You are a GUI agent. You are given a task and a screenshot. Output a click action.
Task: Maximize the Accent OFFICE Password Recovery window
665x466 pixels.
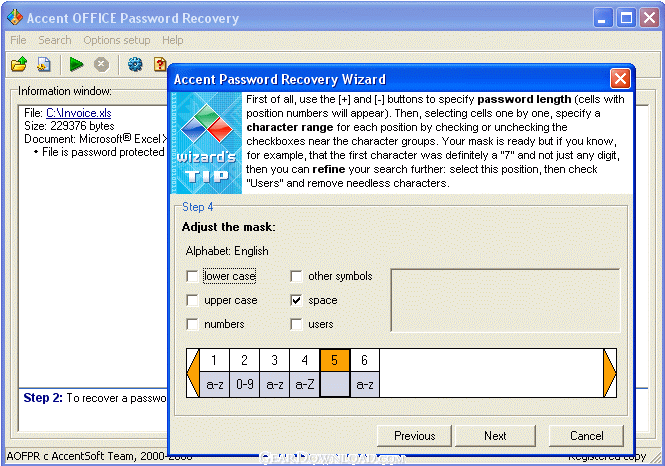click(626, 18)
